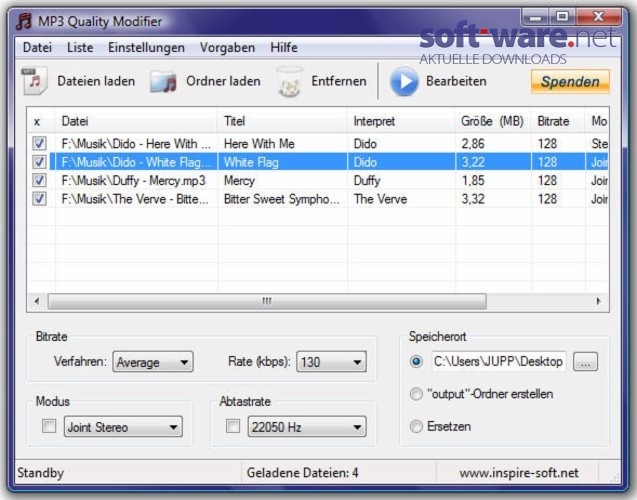Uncheck the Bitter Sweet Symphony file checkbox

click(x=39, y=199)
